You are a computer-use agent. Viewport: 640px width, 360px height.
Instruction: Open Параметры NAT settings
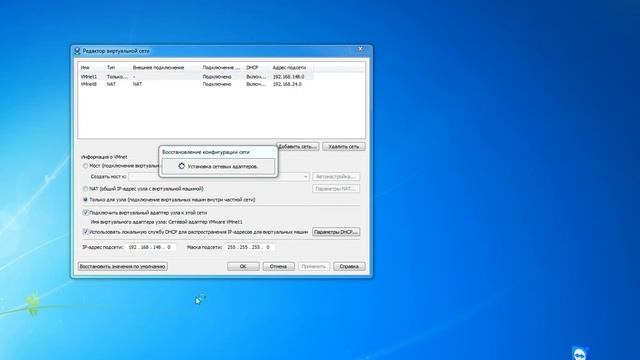(336, 189)
